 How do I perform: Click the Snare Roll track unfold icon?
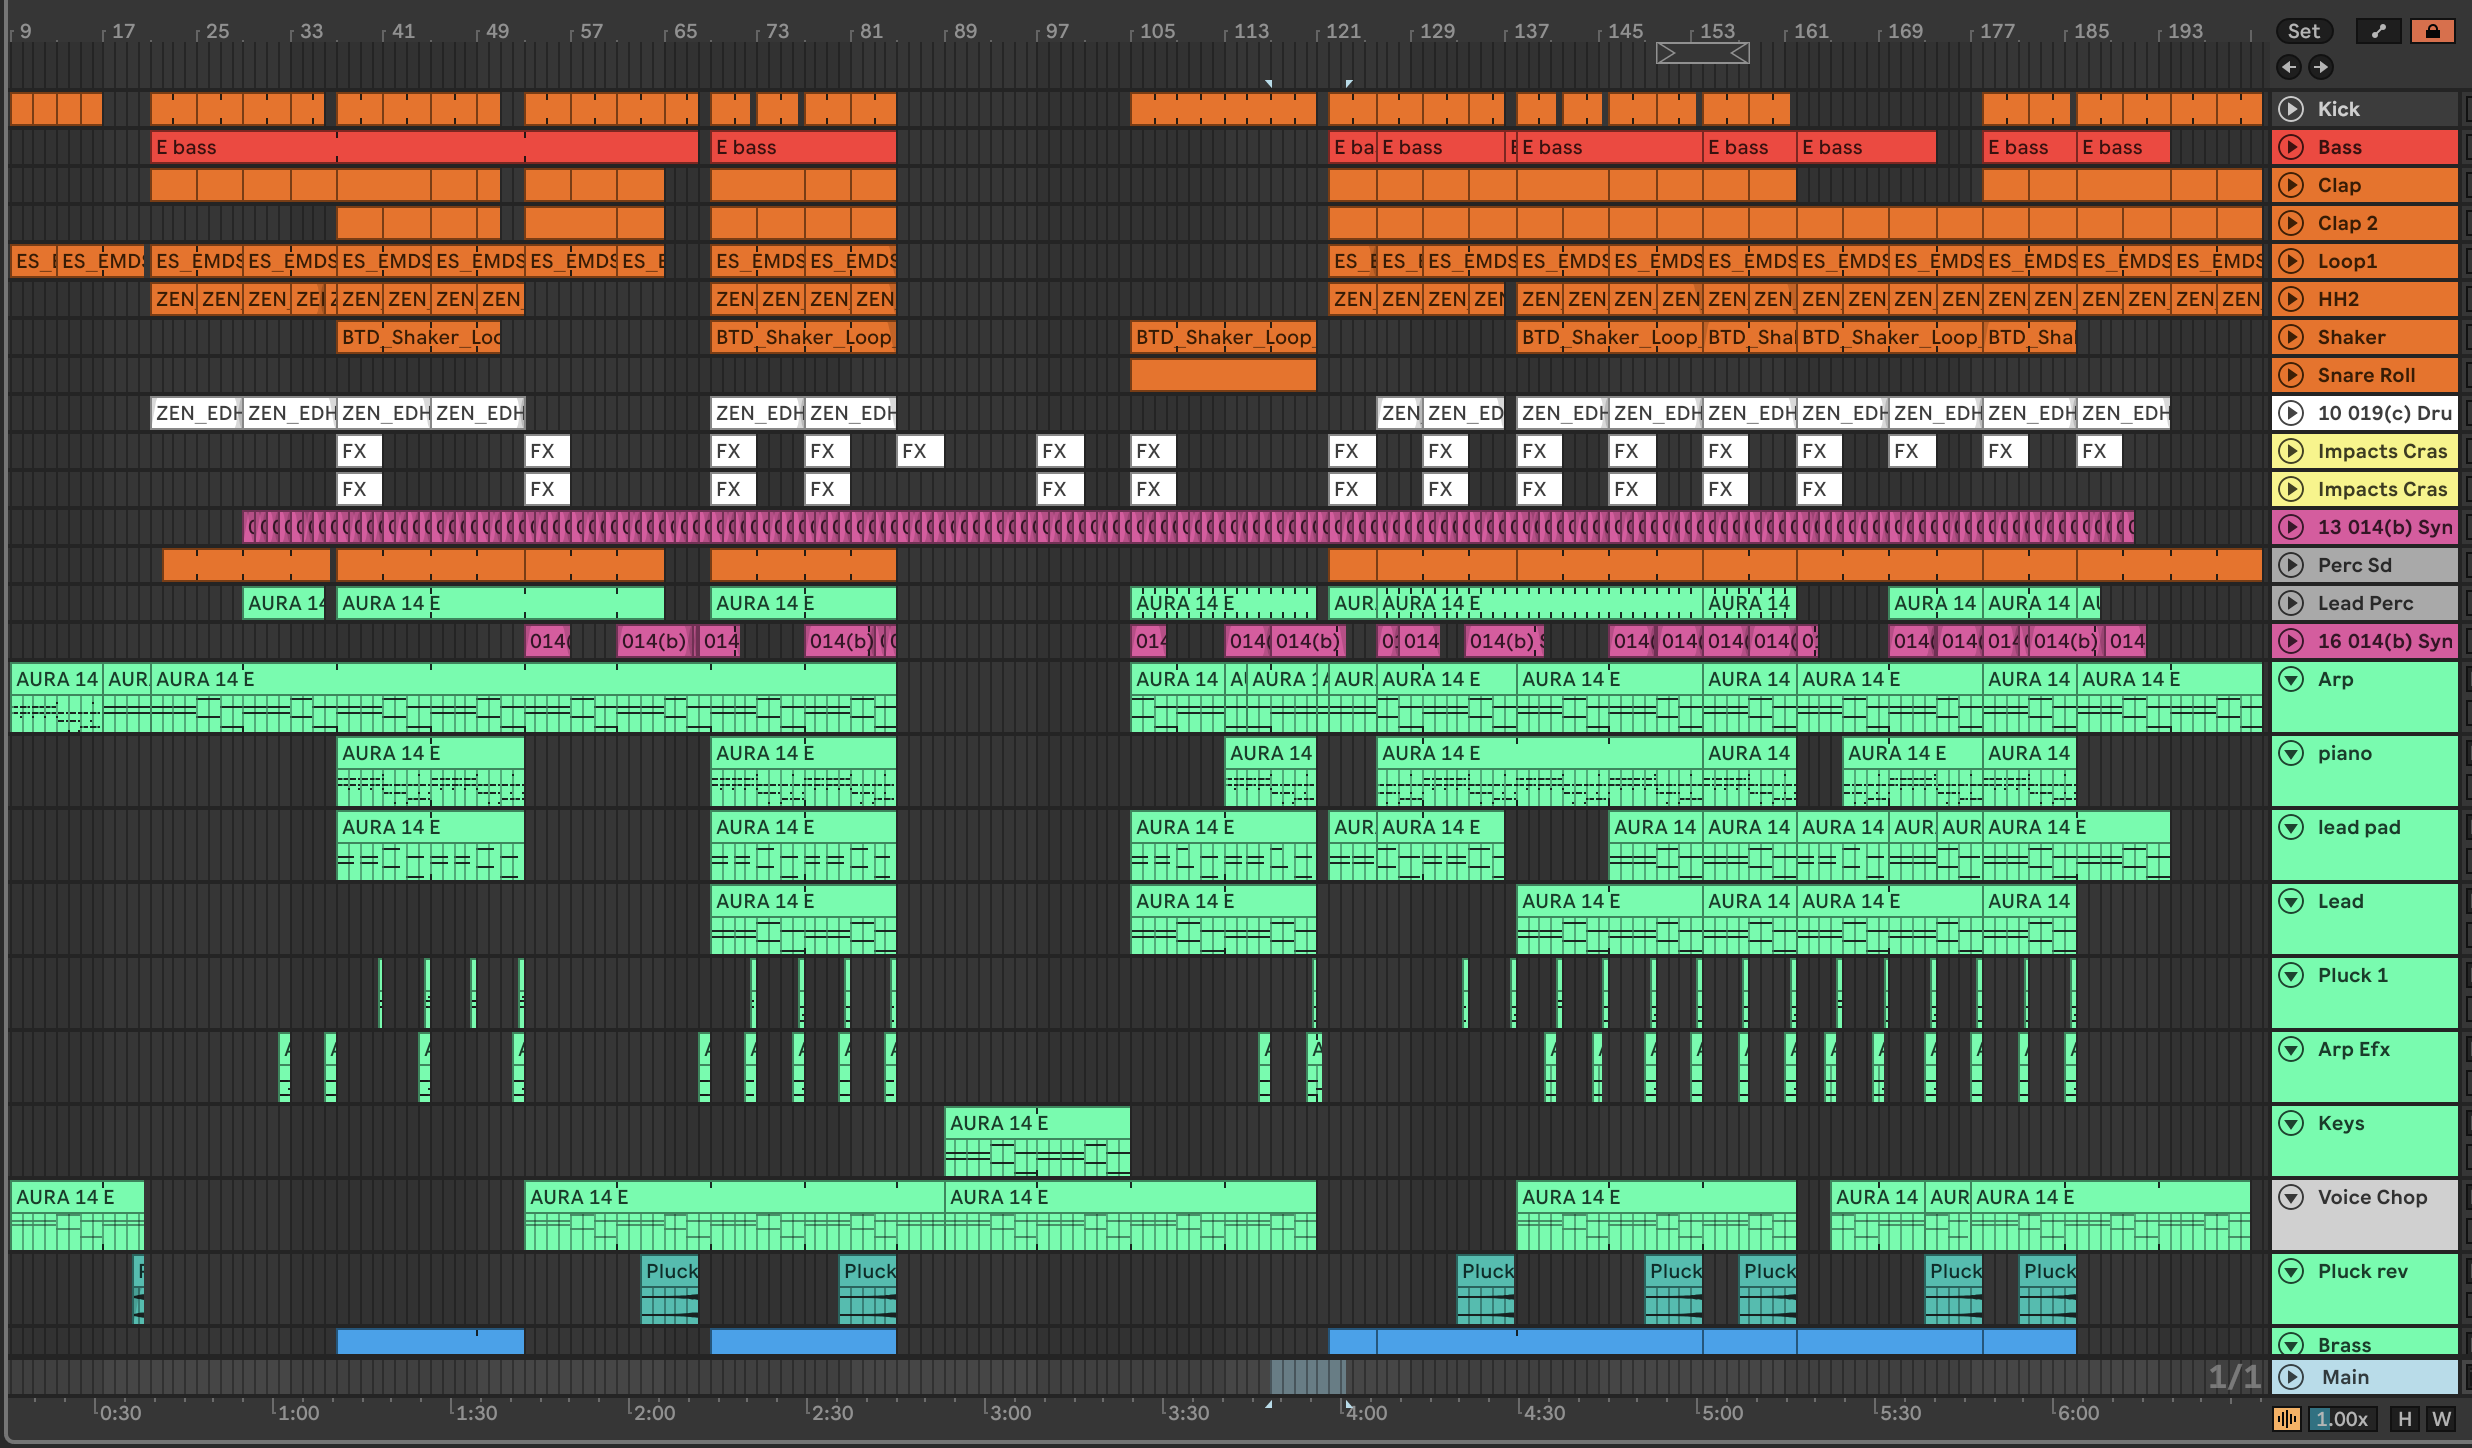2291,375
